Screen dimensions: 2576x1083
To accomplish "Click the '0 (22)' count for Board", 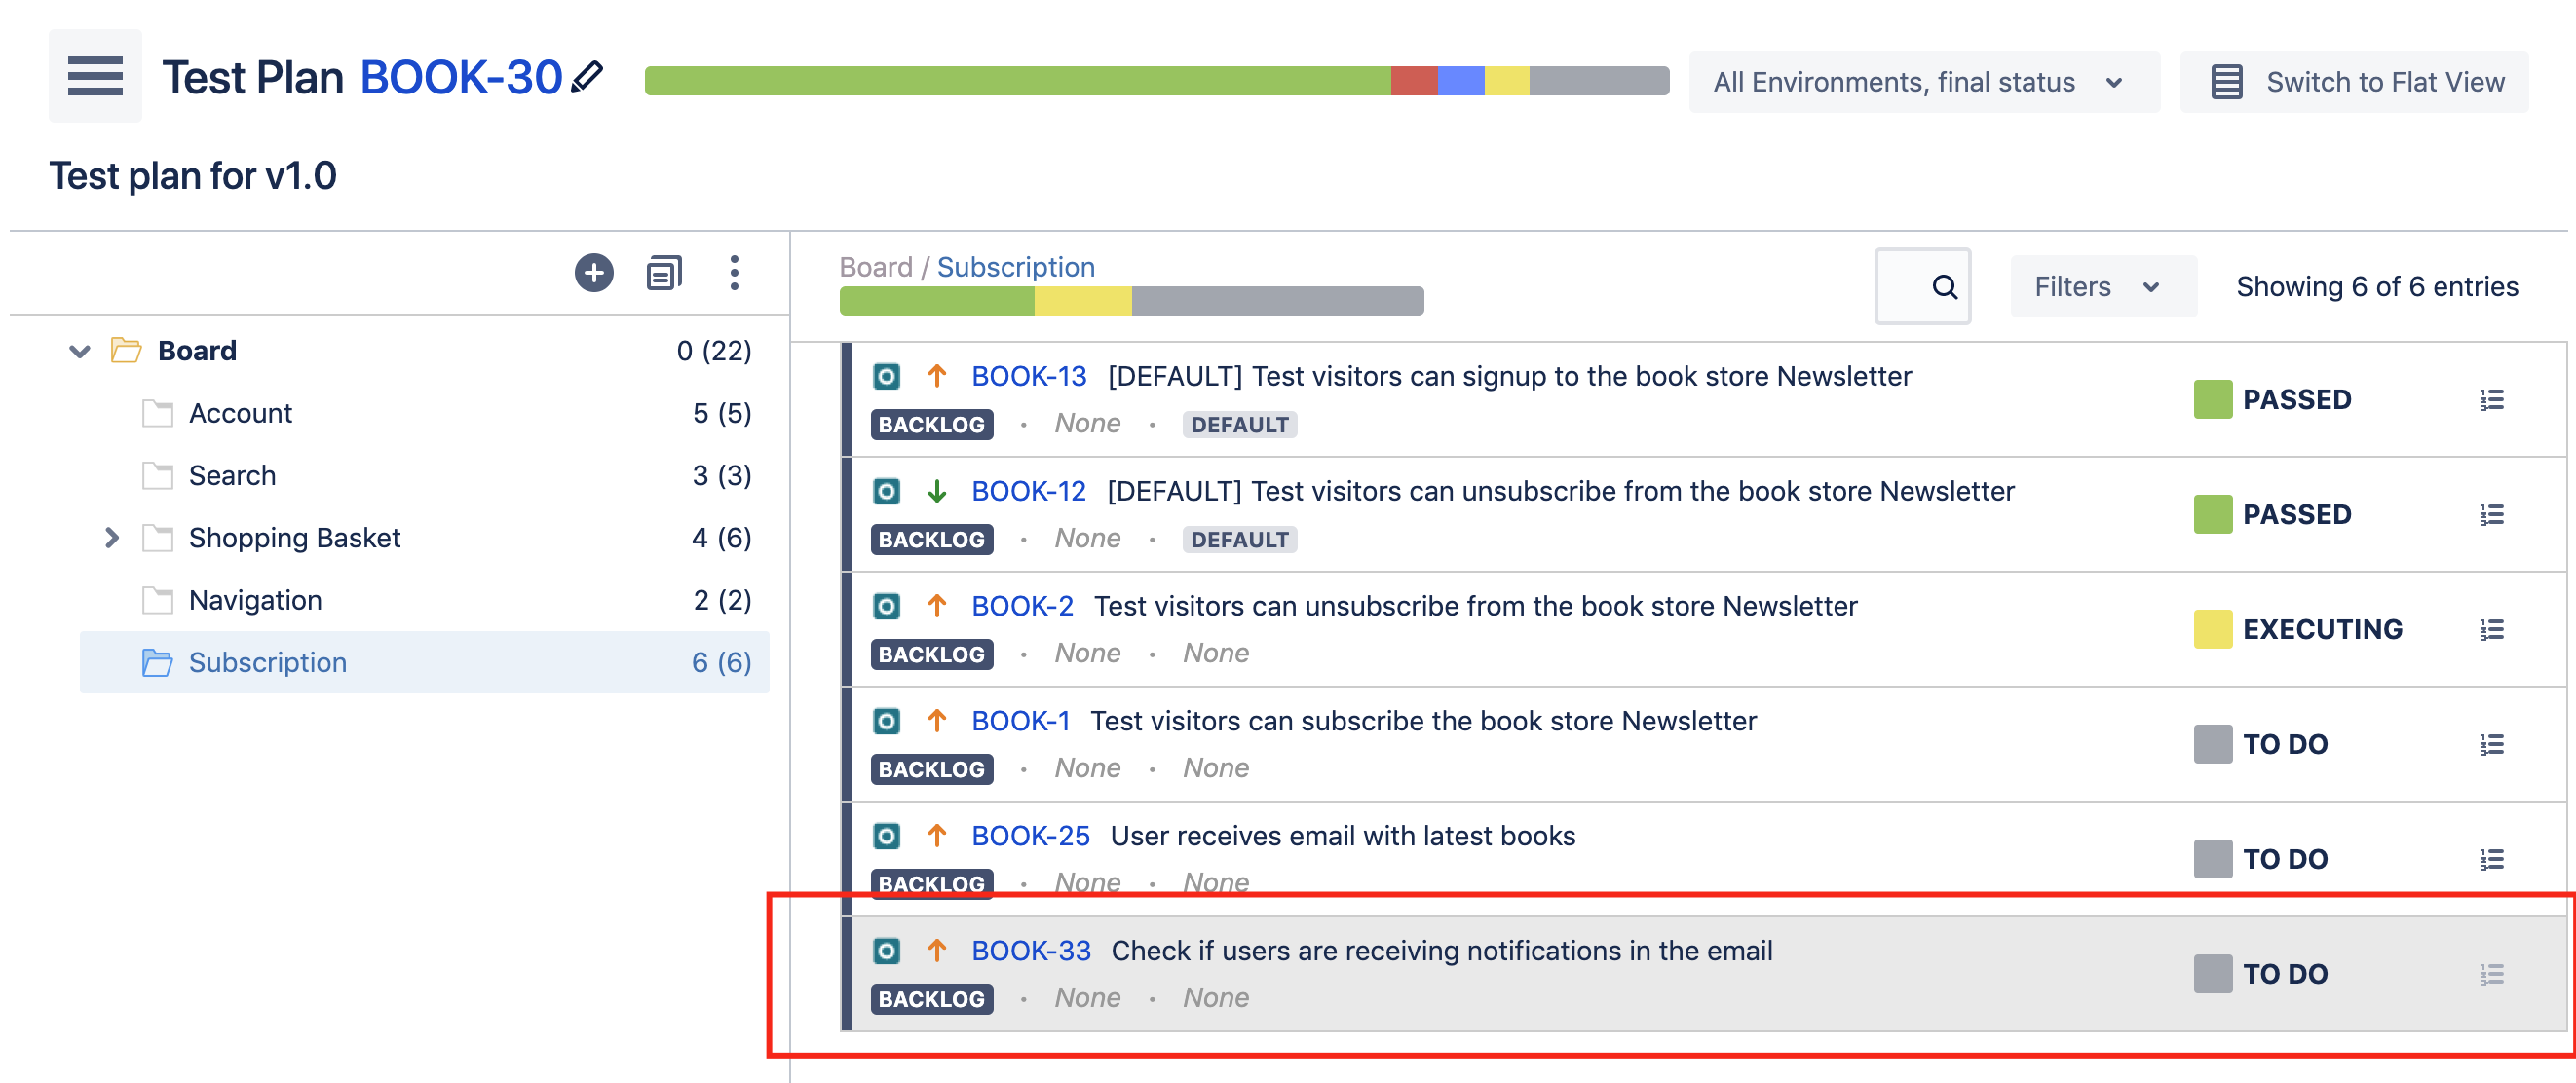I will (x=714, y=351).
